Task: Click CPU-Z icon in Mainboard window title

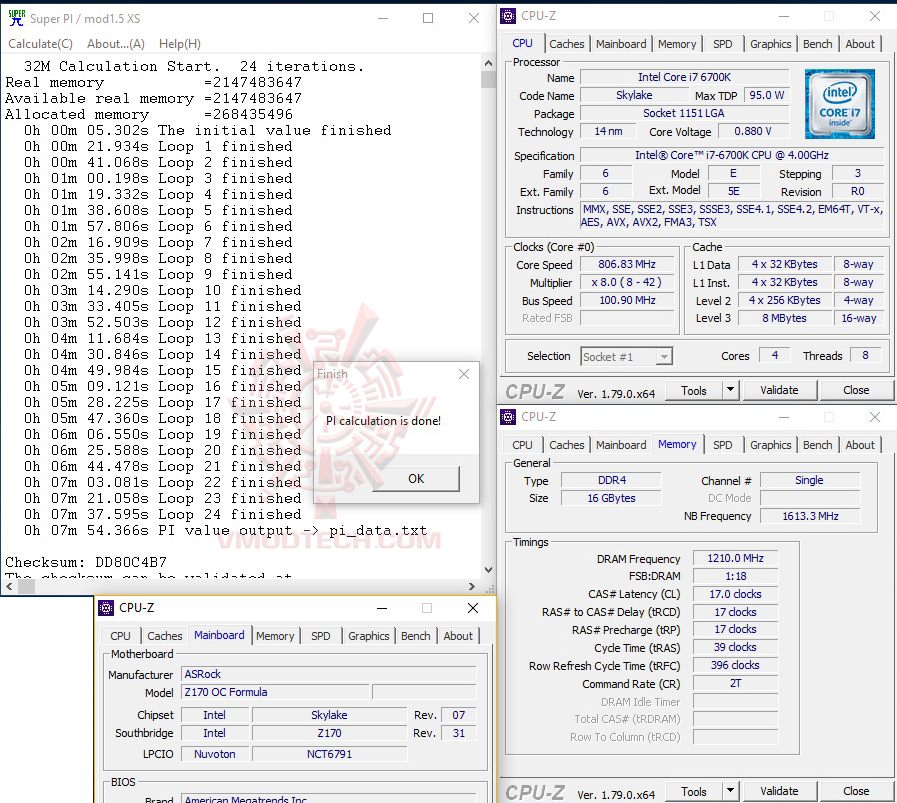Action: point(106,608)
